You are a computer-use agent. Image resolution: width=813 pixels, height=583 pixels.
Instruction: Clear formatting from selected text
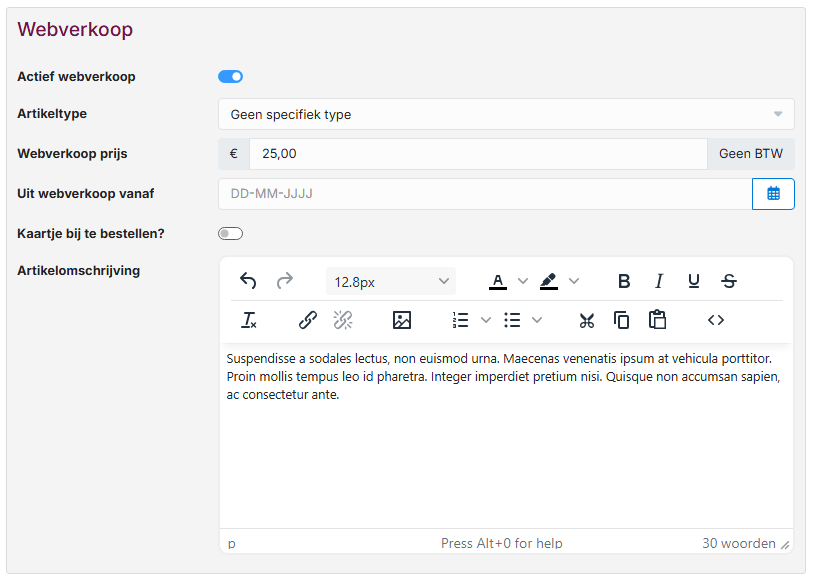click(x=249, y=320)
